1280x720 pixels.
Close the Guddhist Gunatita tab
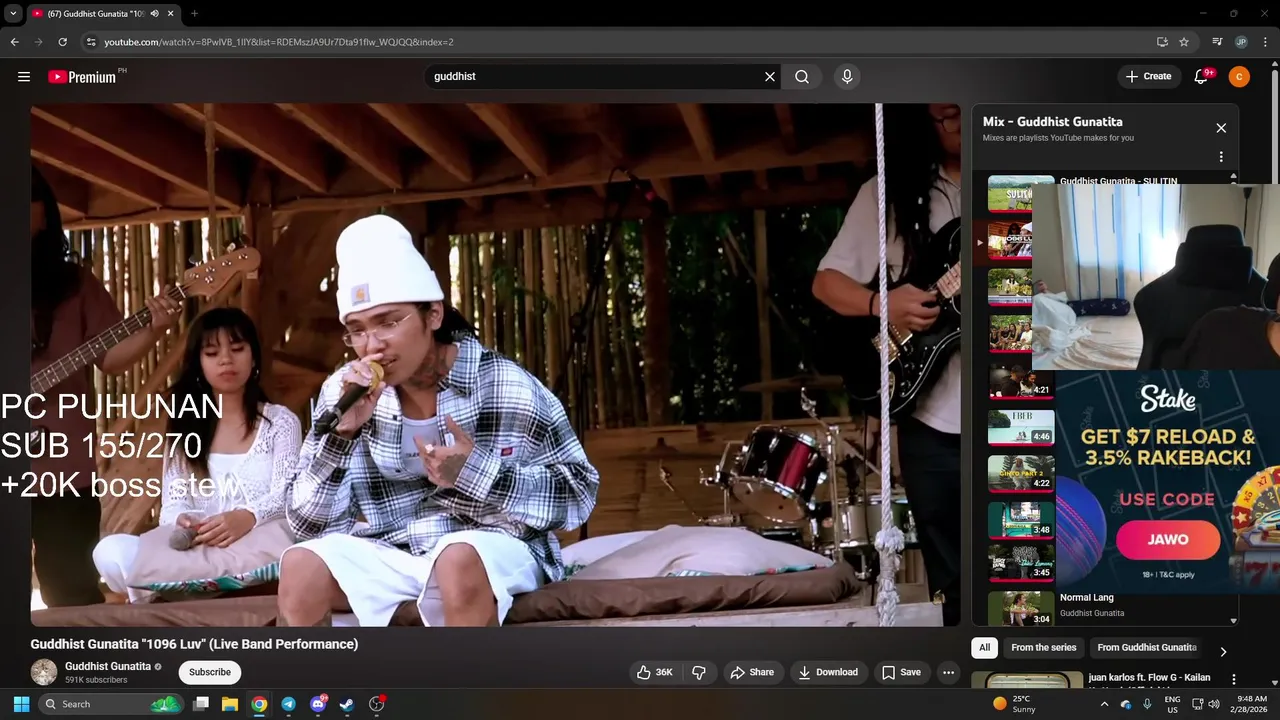click(170, 13)
